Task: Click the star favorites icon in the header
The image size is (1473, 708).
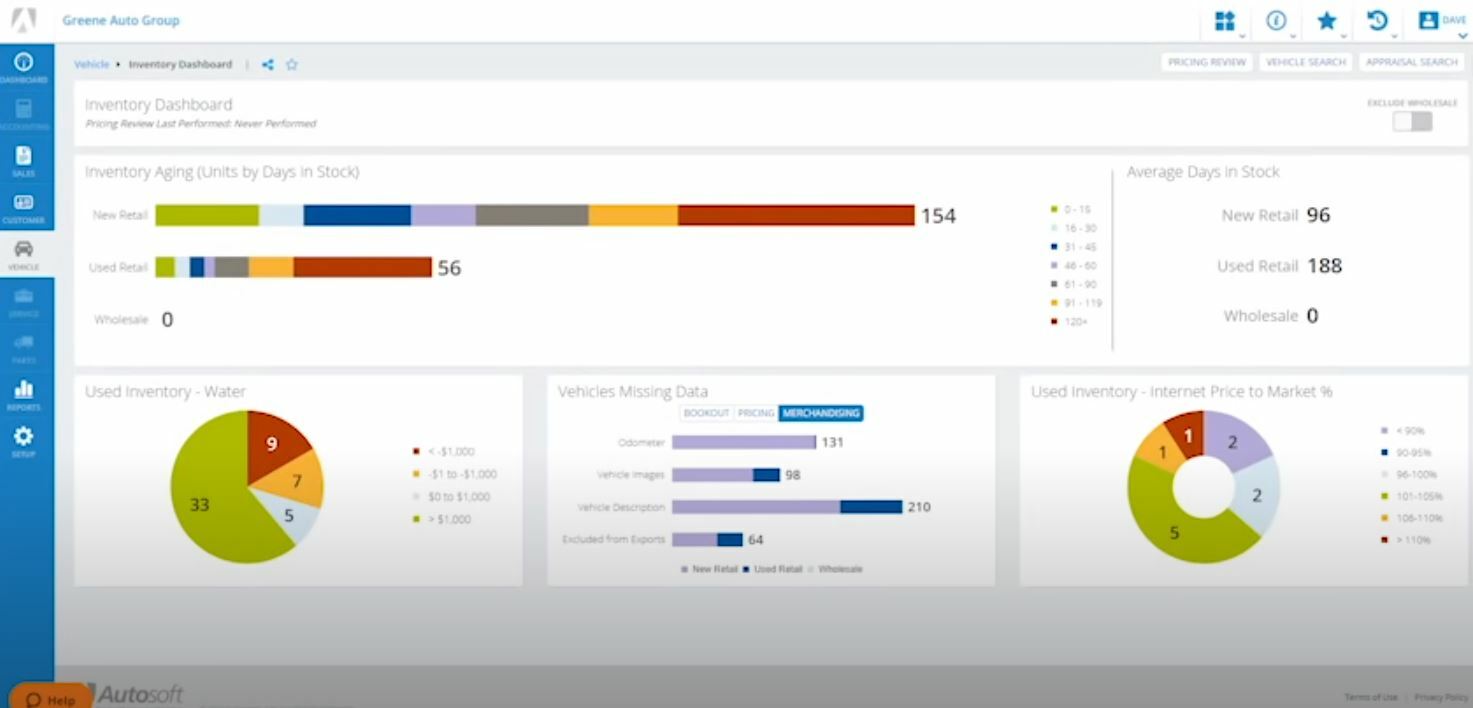Action: pyautogui.click(x=1327, y=18)
